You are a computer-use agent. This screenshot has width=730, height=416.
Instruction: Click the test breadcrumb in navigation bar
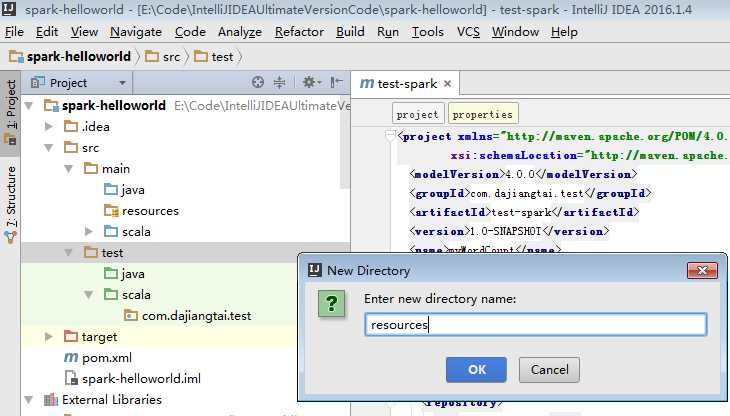tap(214, 57)
